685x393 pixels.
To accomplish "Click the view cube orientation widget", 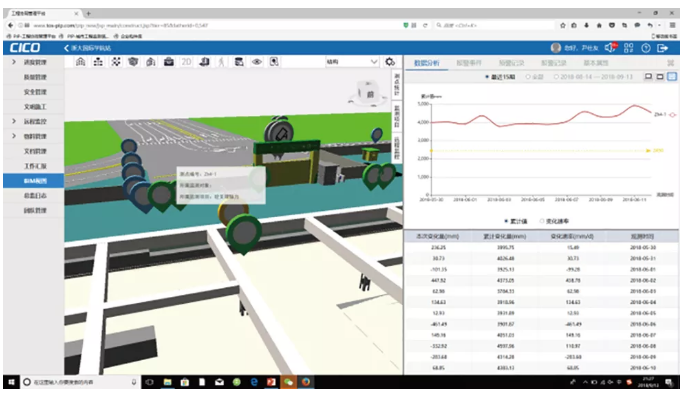I will (368, 93).
